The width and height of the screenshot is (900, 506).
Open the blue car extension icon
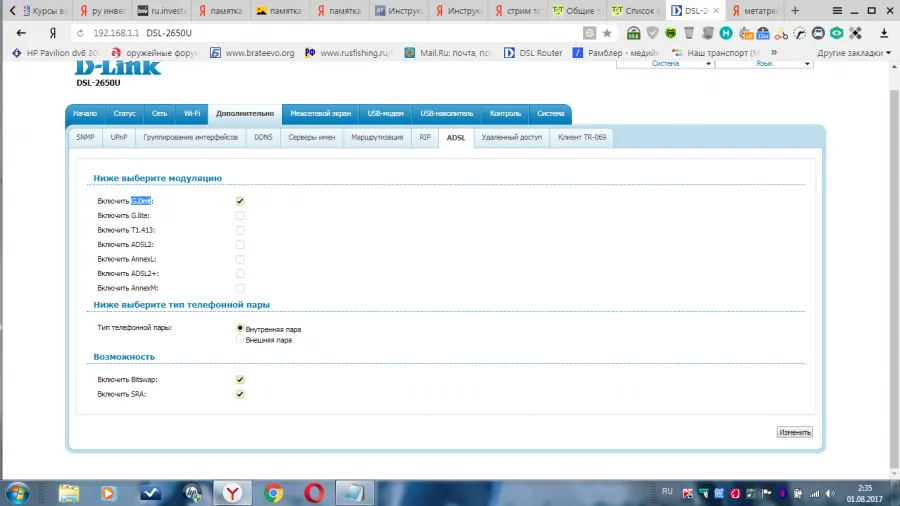818,33
